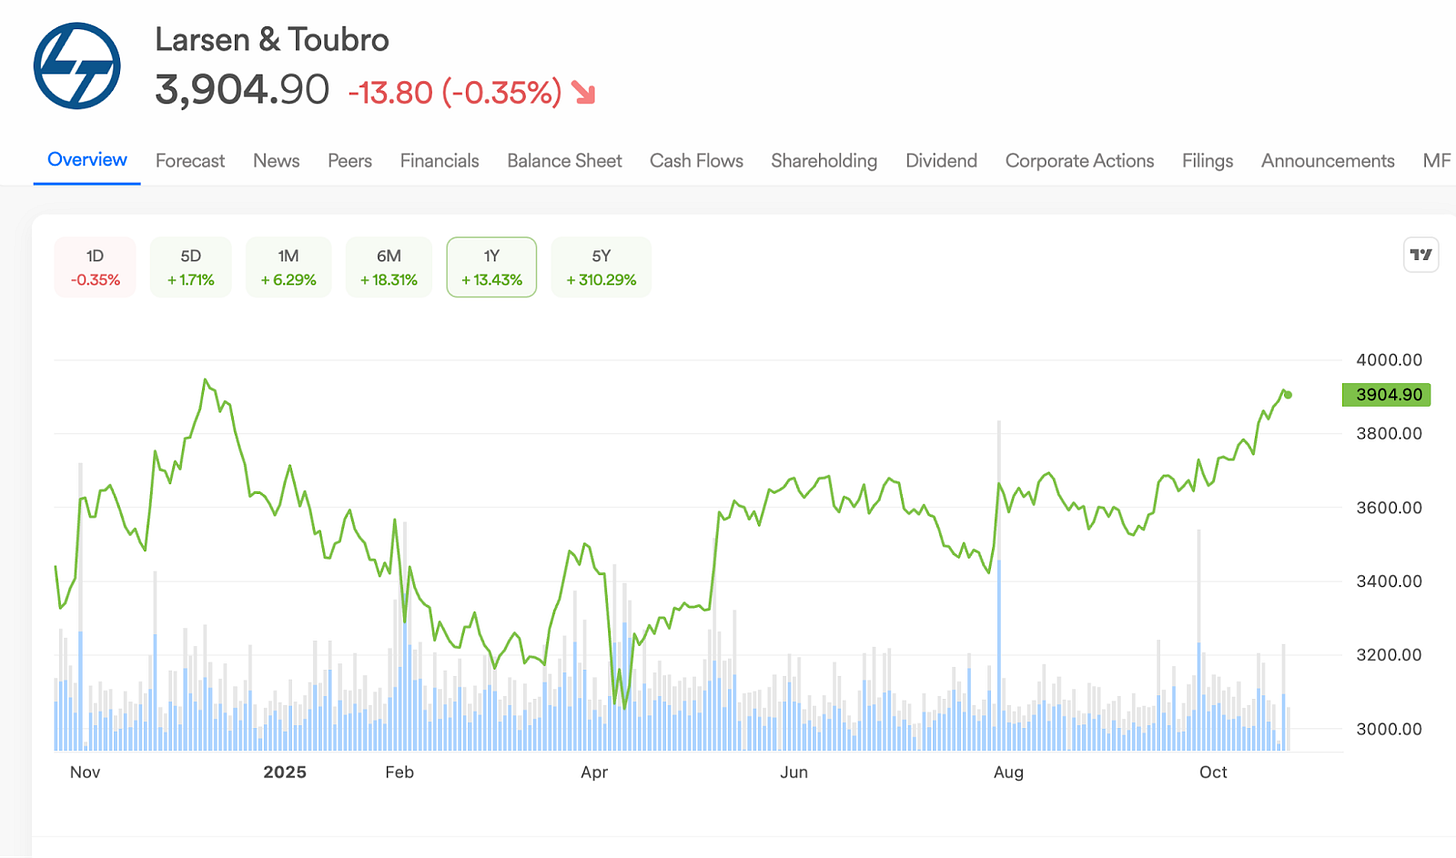Click the Oct date label

click(1213, 772)
